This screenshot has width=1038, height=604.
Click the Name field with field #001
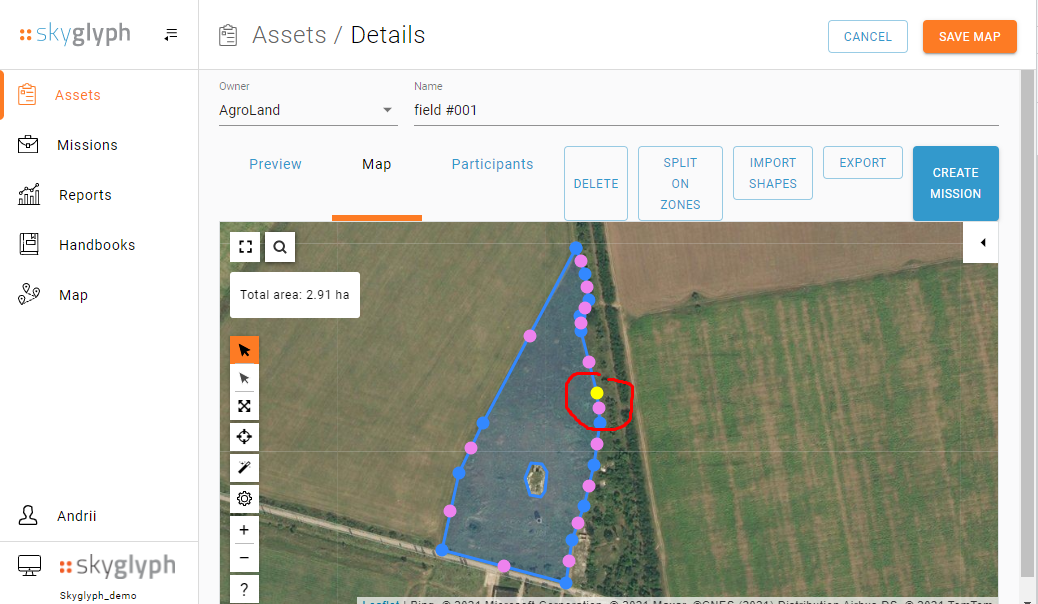(706, 110)
